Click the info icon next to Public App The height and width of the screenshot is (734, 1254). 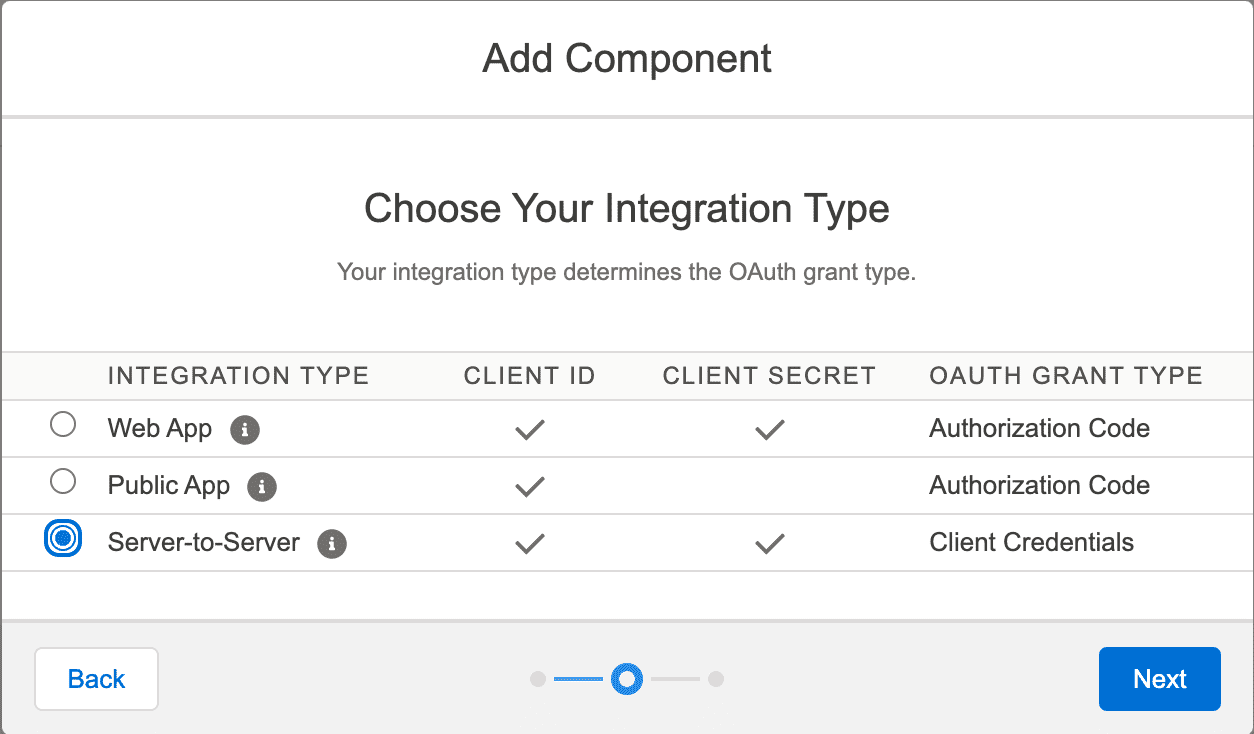pyautogui.click(x=262, y=487)
